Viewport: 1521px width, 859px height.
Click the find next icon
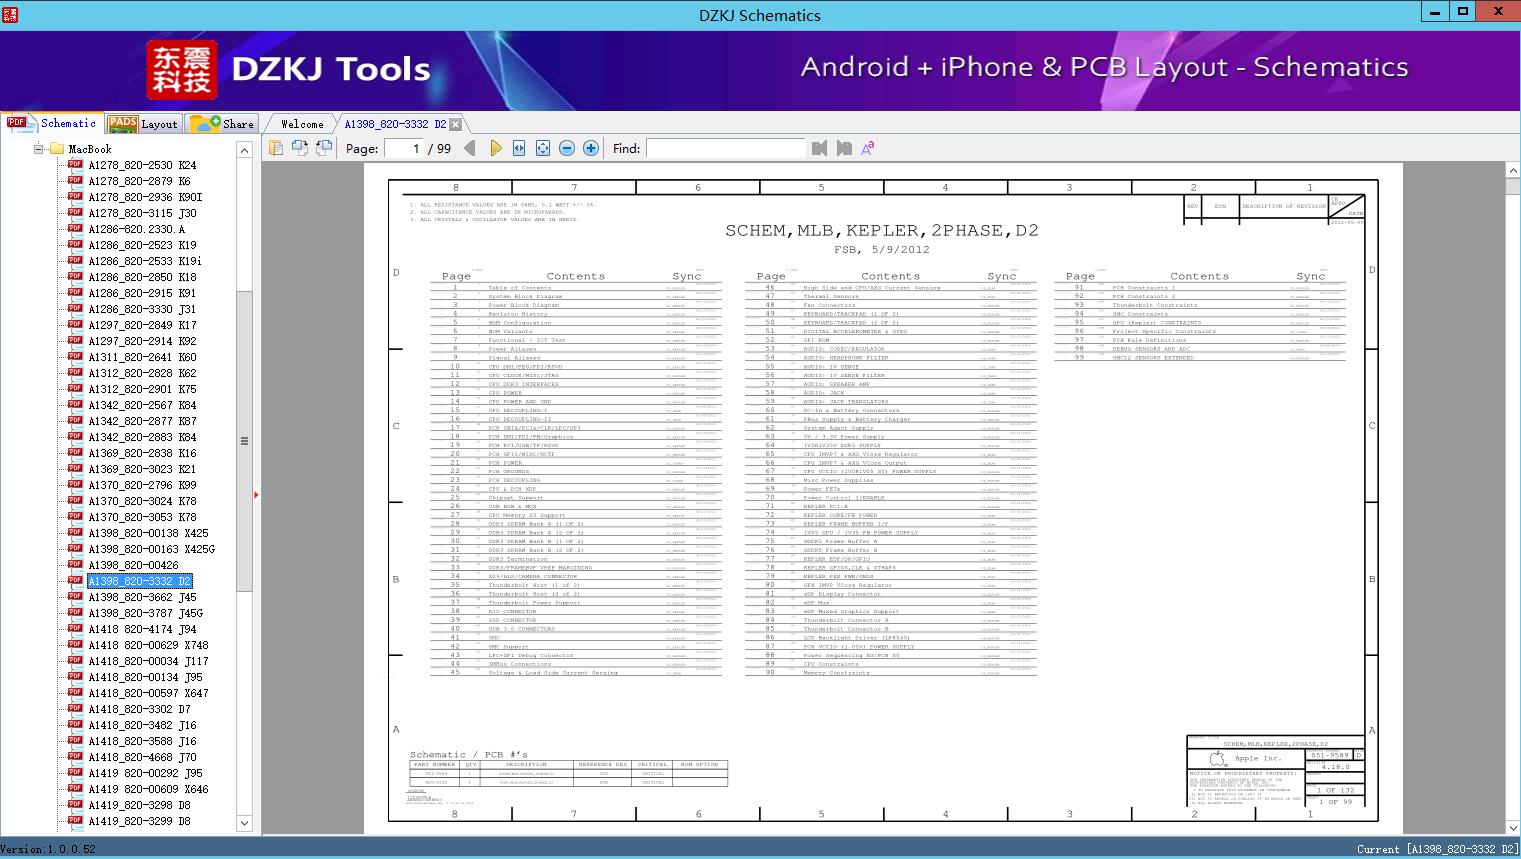tap(844, 148)
